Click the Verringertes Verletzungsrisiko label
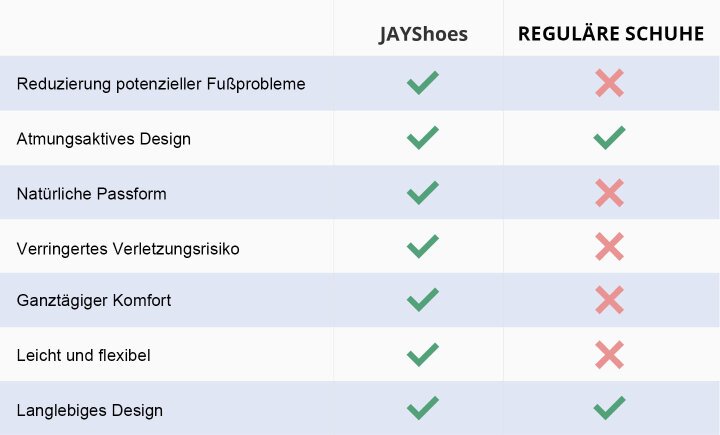 point(128,247)
